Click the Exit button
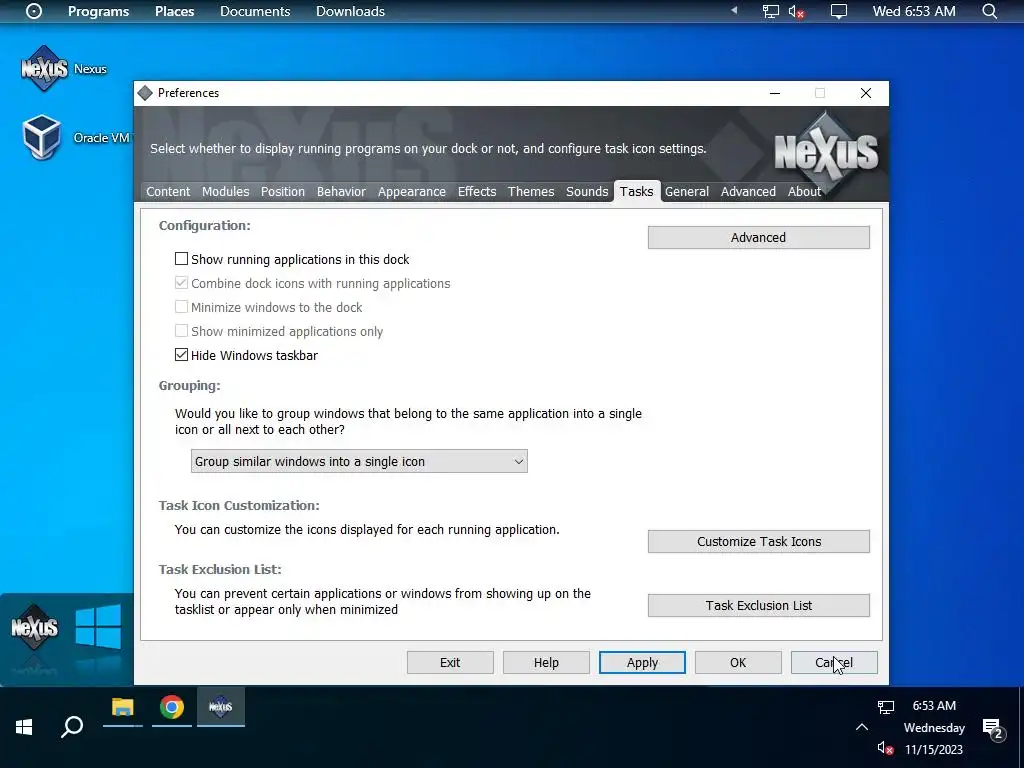Image resolution: width=1024 pixels, height=768 pixels. pos(450,662)
